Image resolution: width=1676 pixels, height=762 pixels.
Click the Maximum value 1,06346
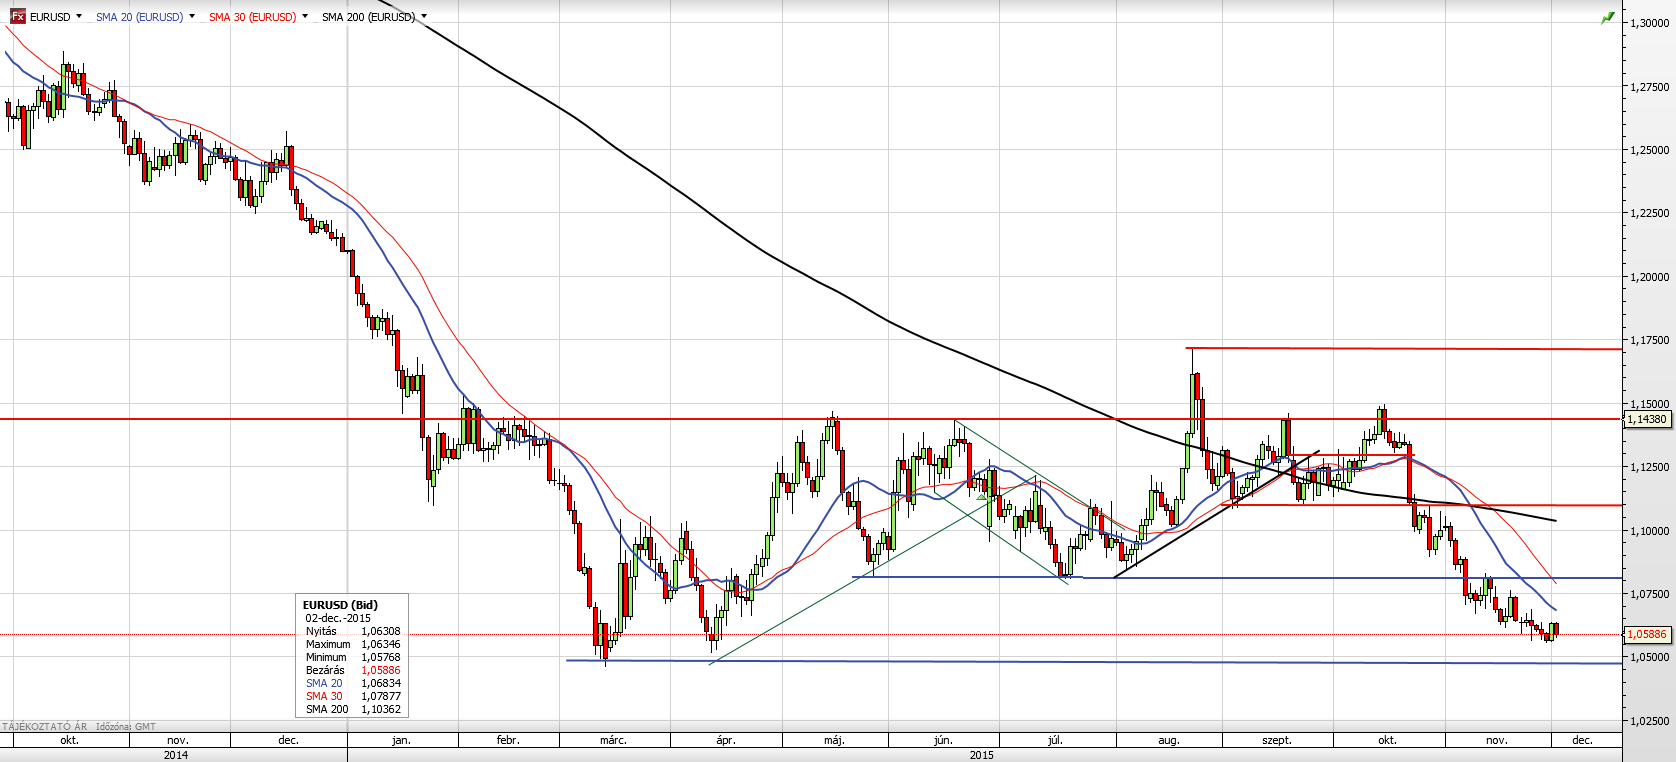pyautogui.click(x=381, y=644)
